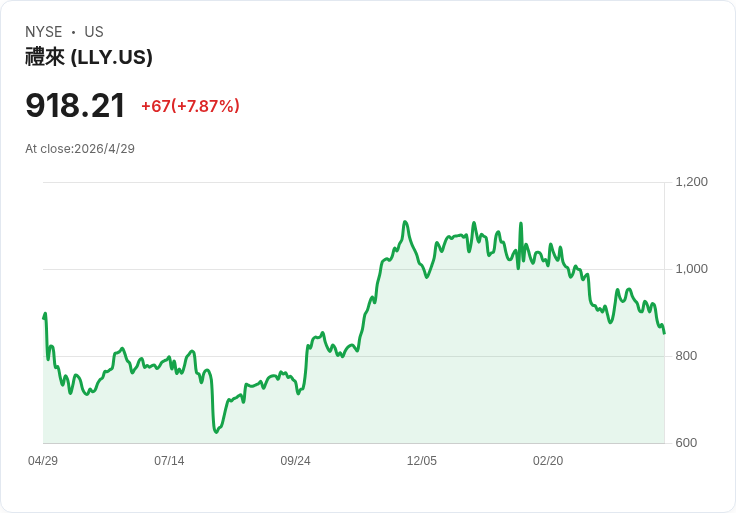Click the chart's lowest dip after 07/14

(216, 432)
